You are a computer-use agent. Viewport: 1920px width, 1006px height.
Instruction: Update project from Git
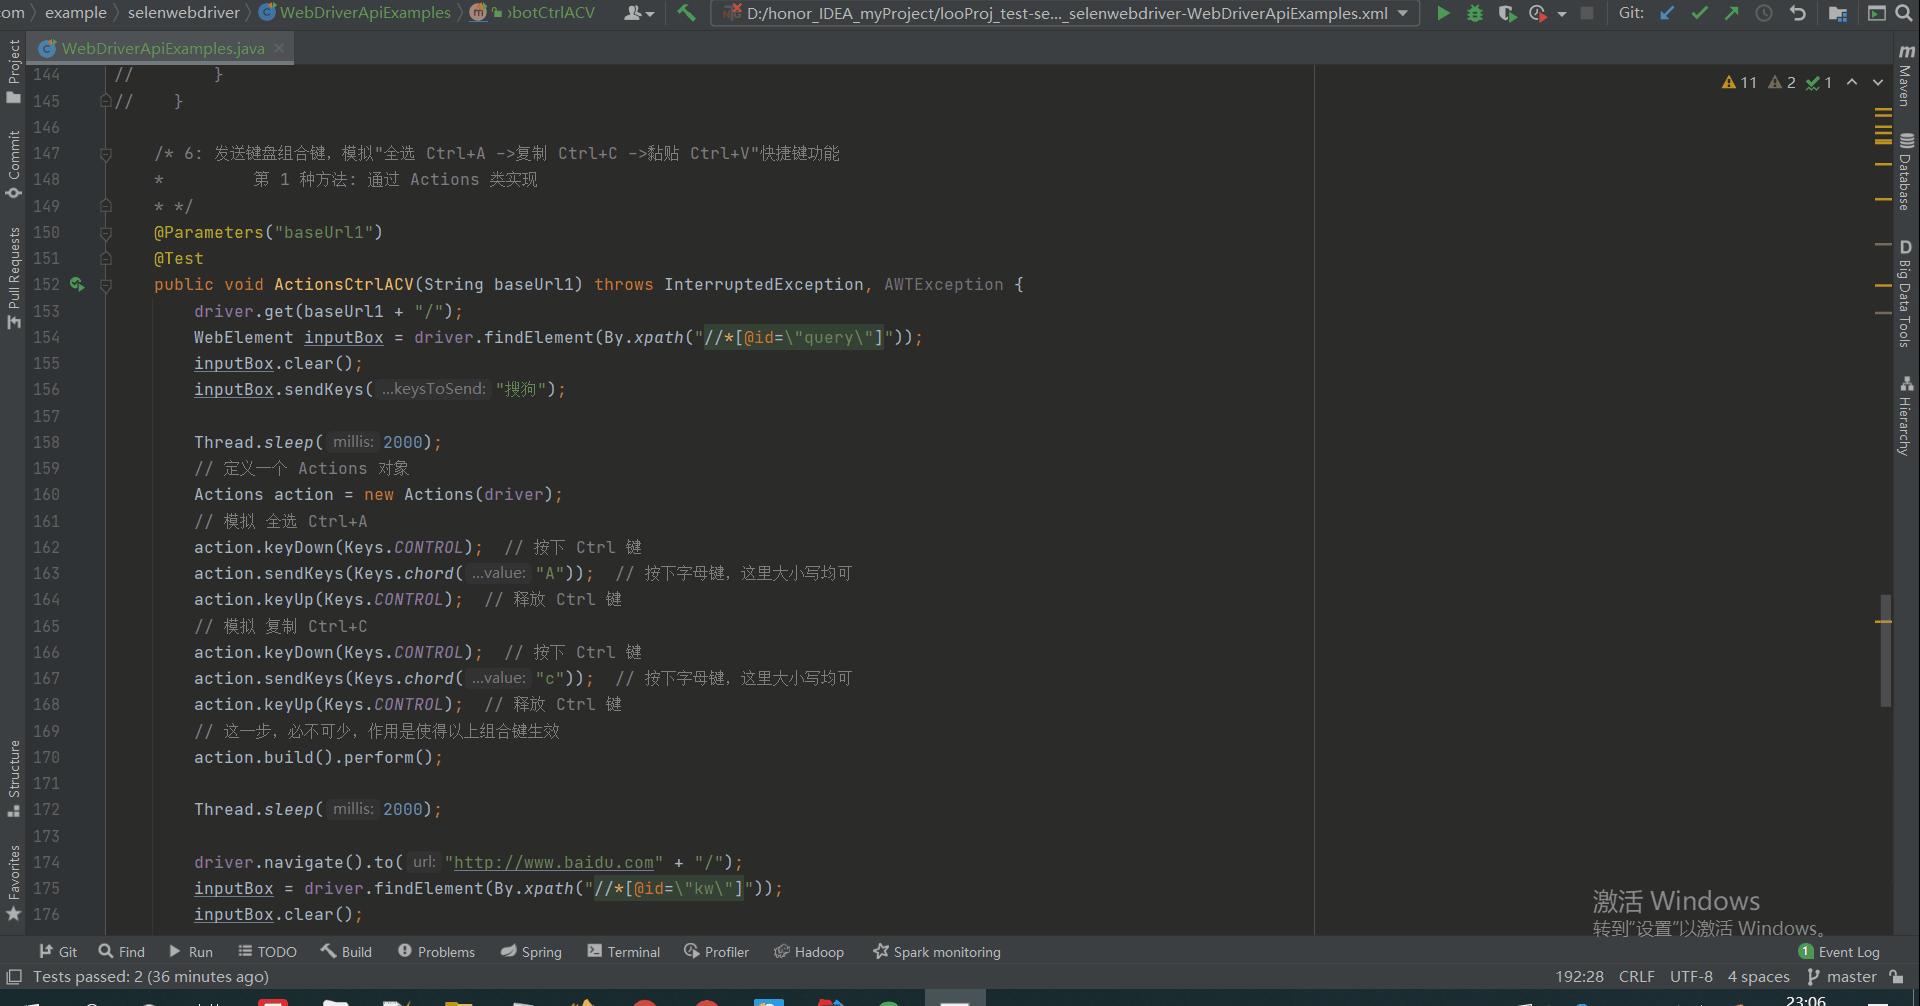click(x=1664, y=13)
